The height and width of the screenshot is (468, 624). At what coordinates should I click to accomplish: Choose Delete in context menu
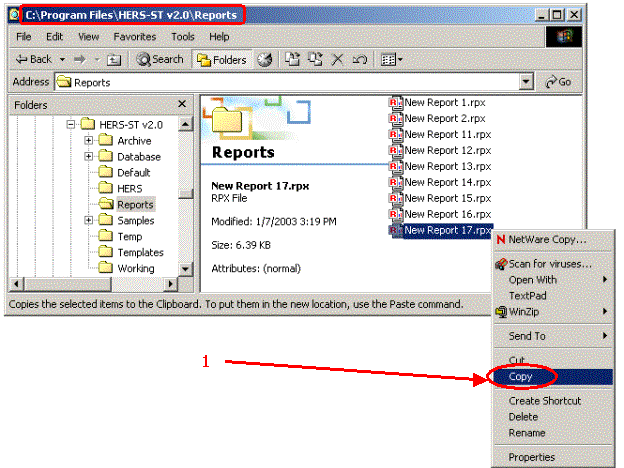point(552,417)
